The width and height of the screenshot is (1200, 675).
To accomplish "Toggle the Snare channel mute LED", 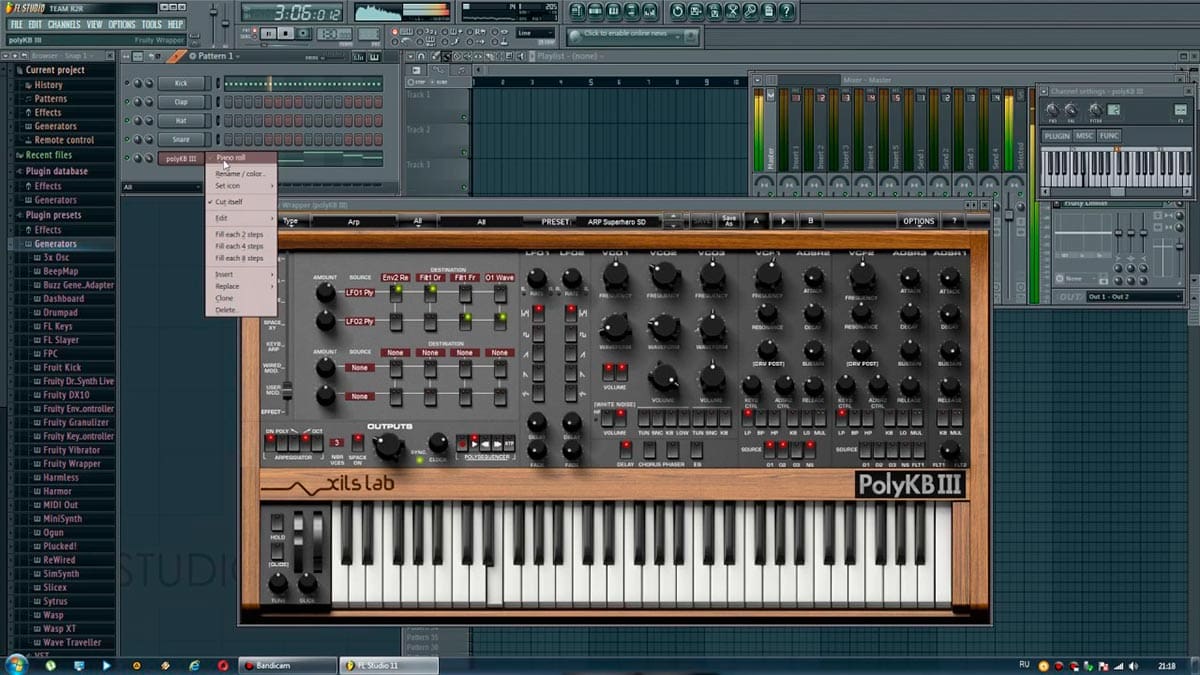I will pyautogui.click(x=128, y=139).
